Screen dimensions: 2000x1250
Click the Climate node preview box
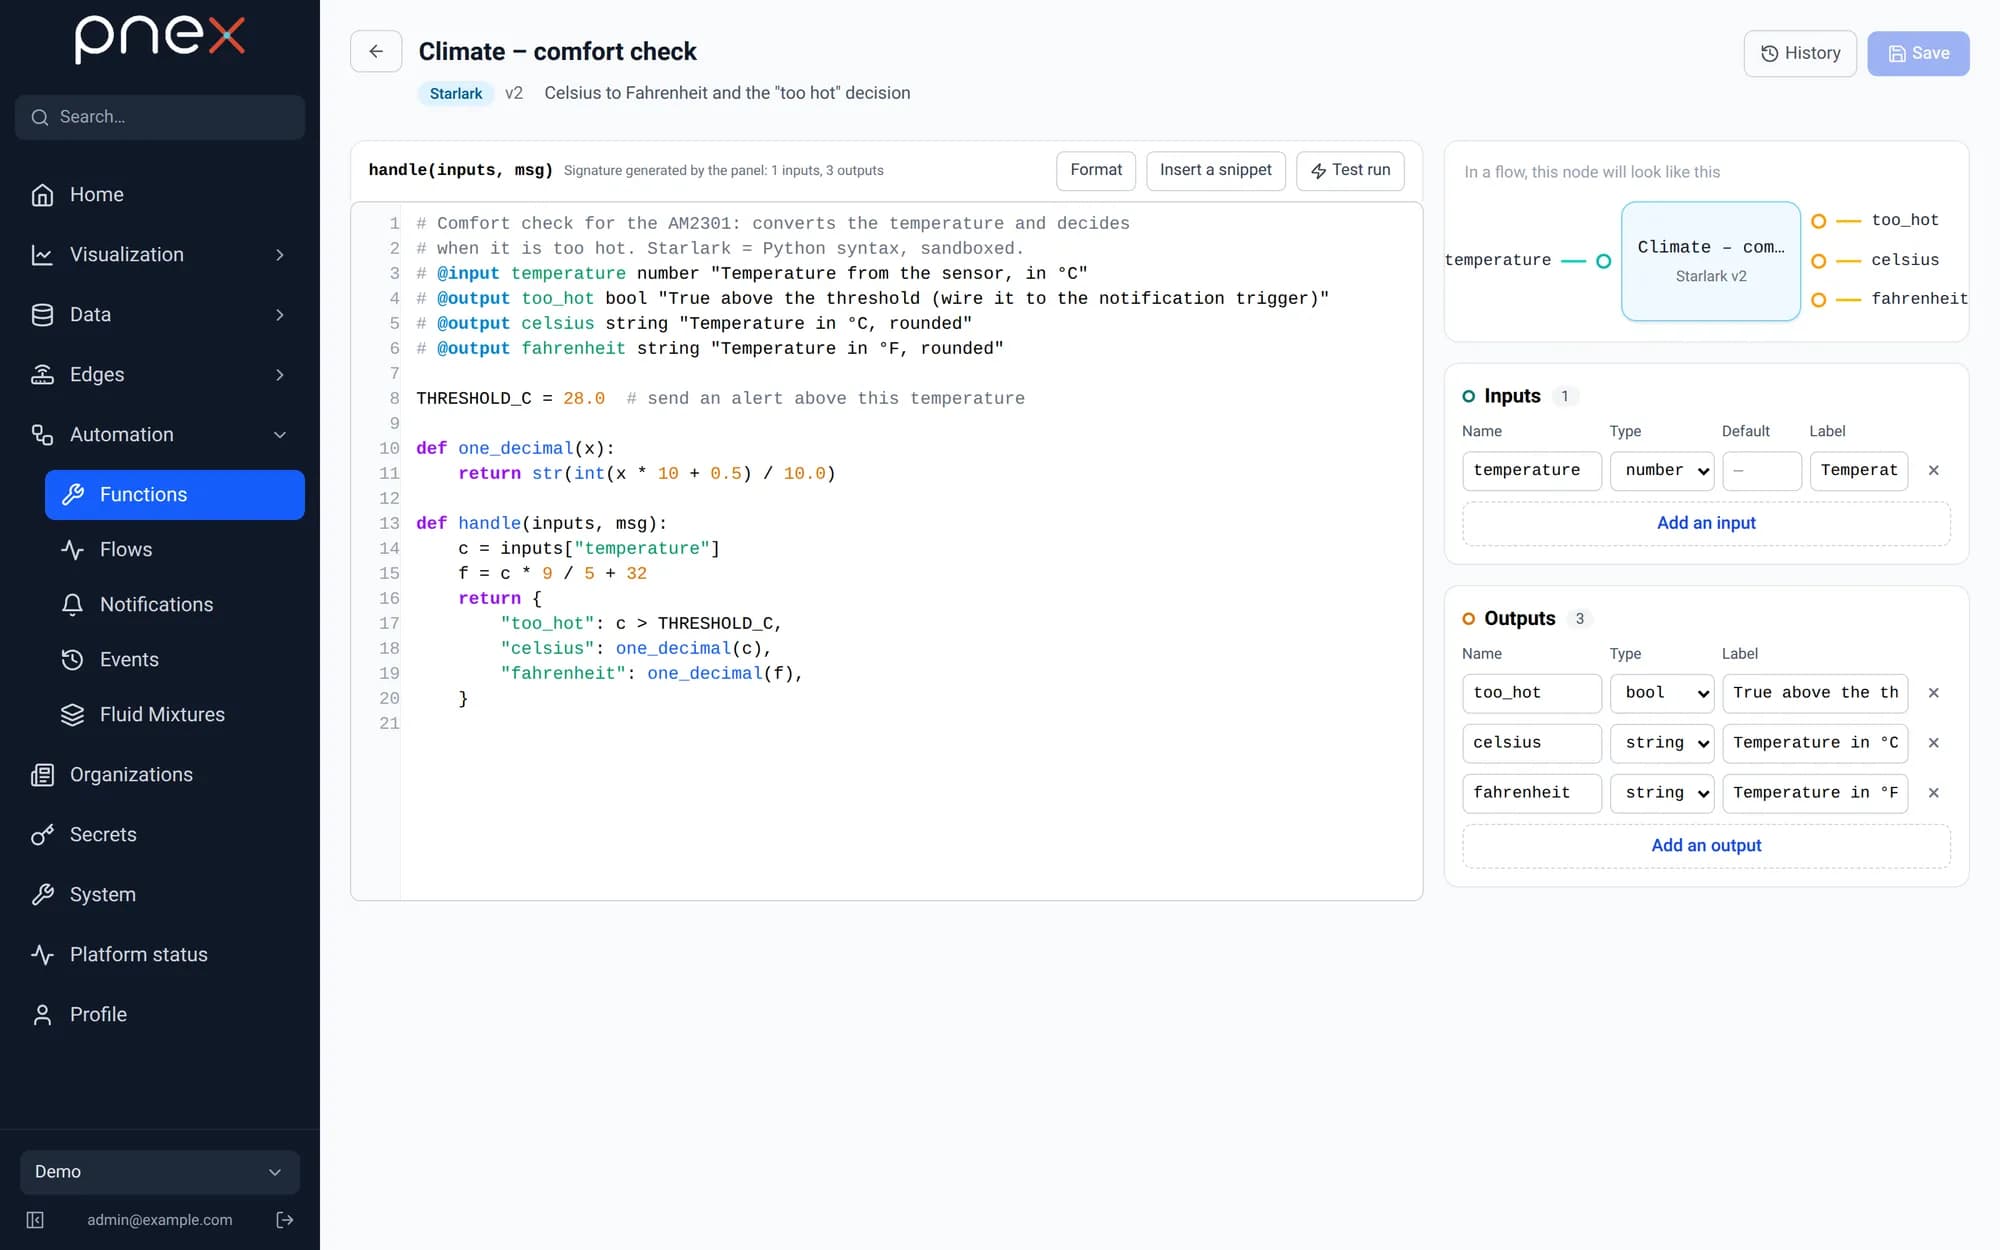1711,261
